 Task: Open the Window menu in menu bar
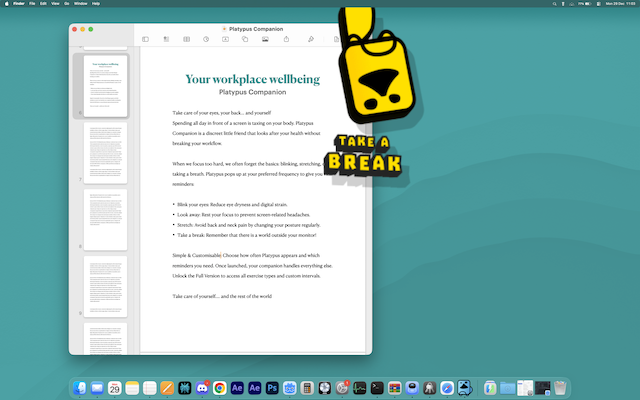[81, 4]
